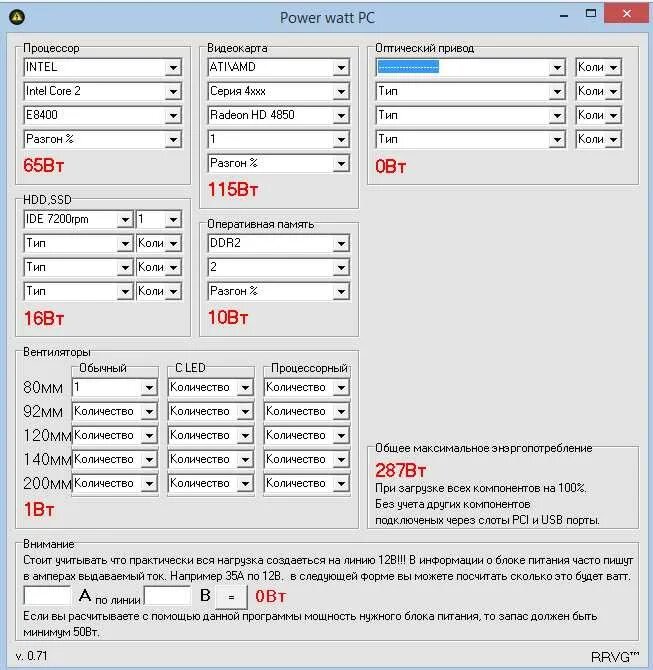Click the memory 10Вт power value

[228, 317]
